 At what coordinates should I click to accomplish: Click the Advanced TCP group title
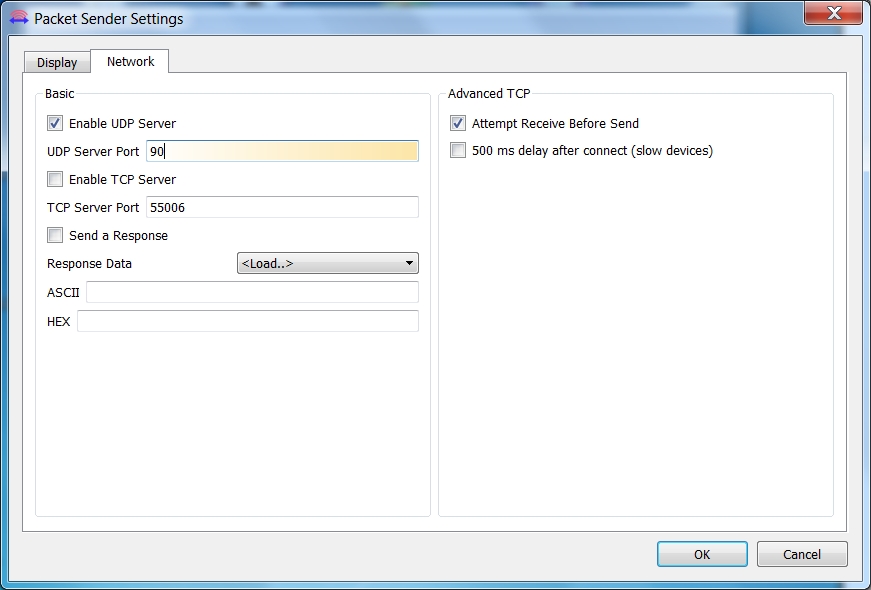489,93
